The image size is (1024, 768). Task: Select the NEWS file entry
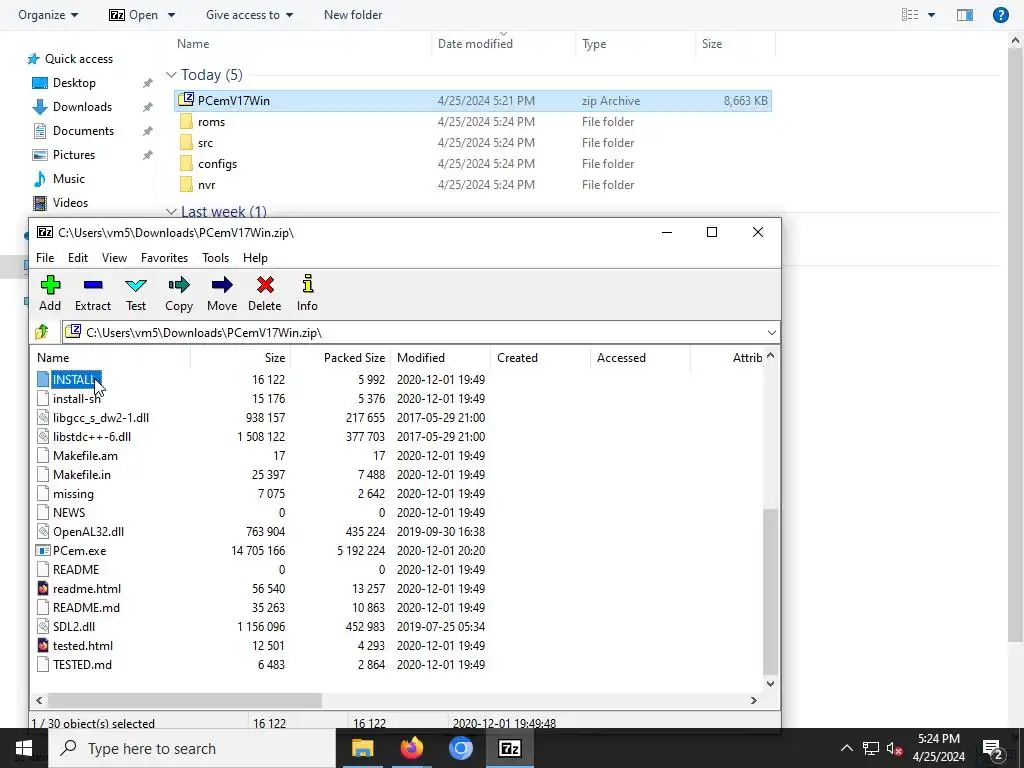pyautogui.click(x=69, y=513)
